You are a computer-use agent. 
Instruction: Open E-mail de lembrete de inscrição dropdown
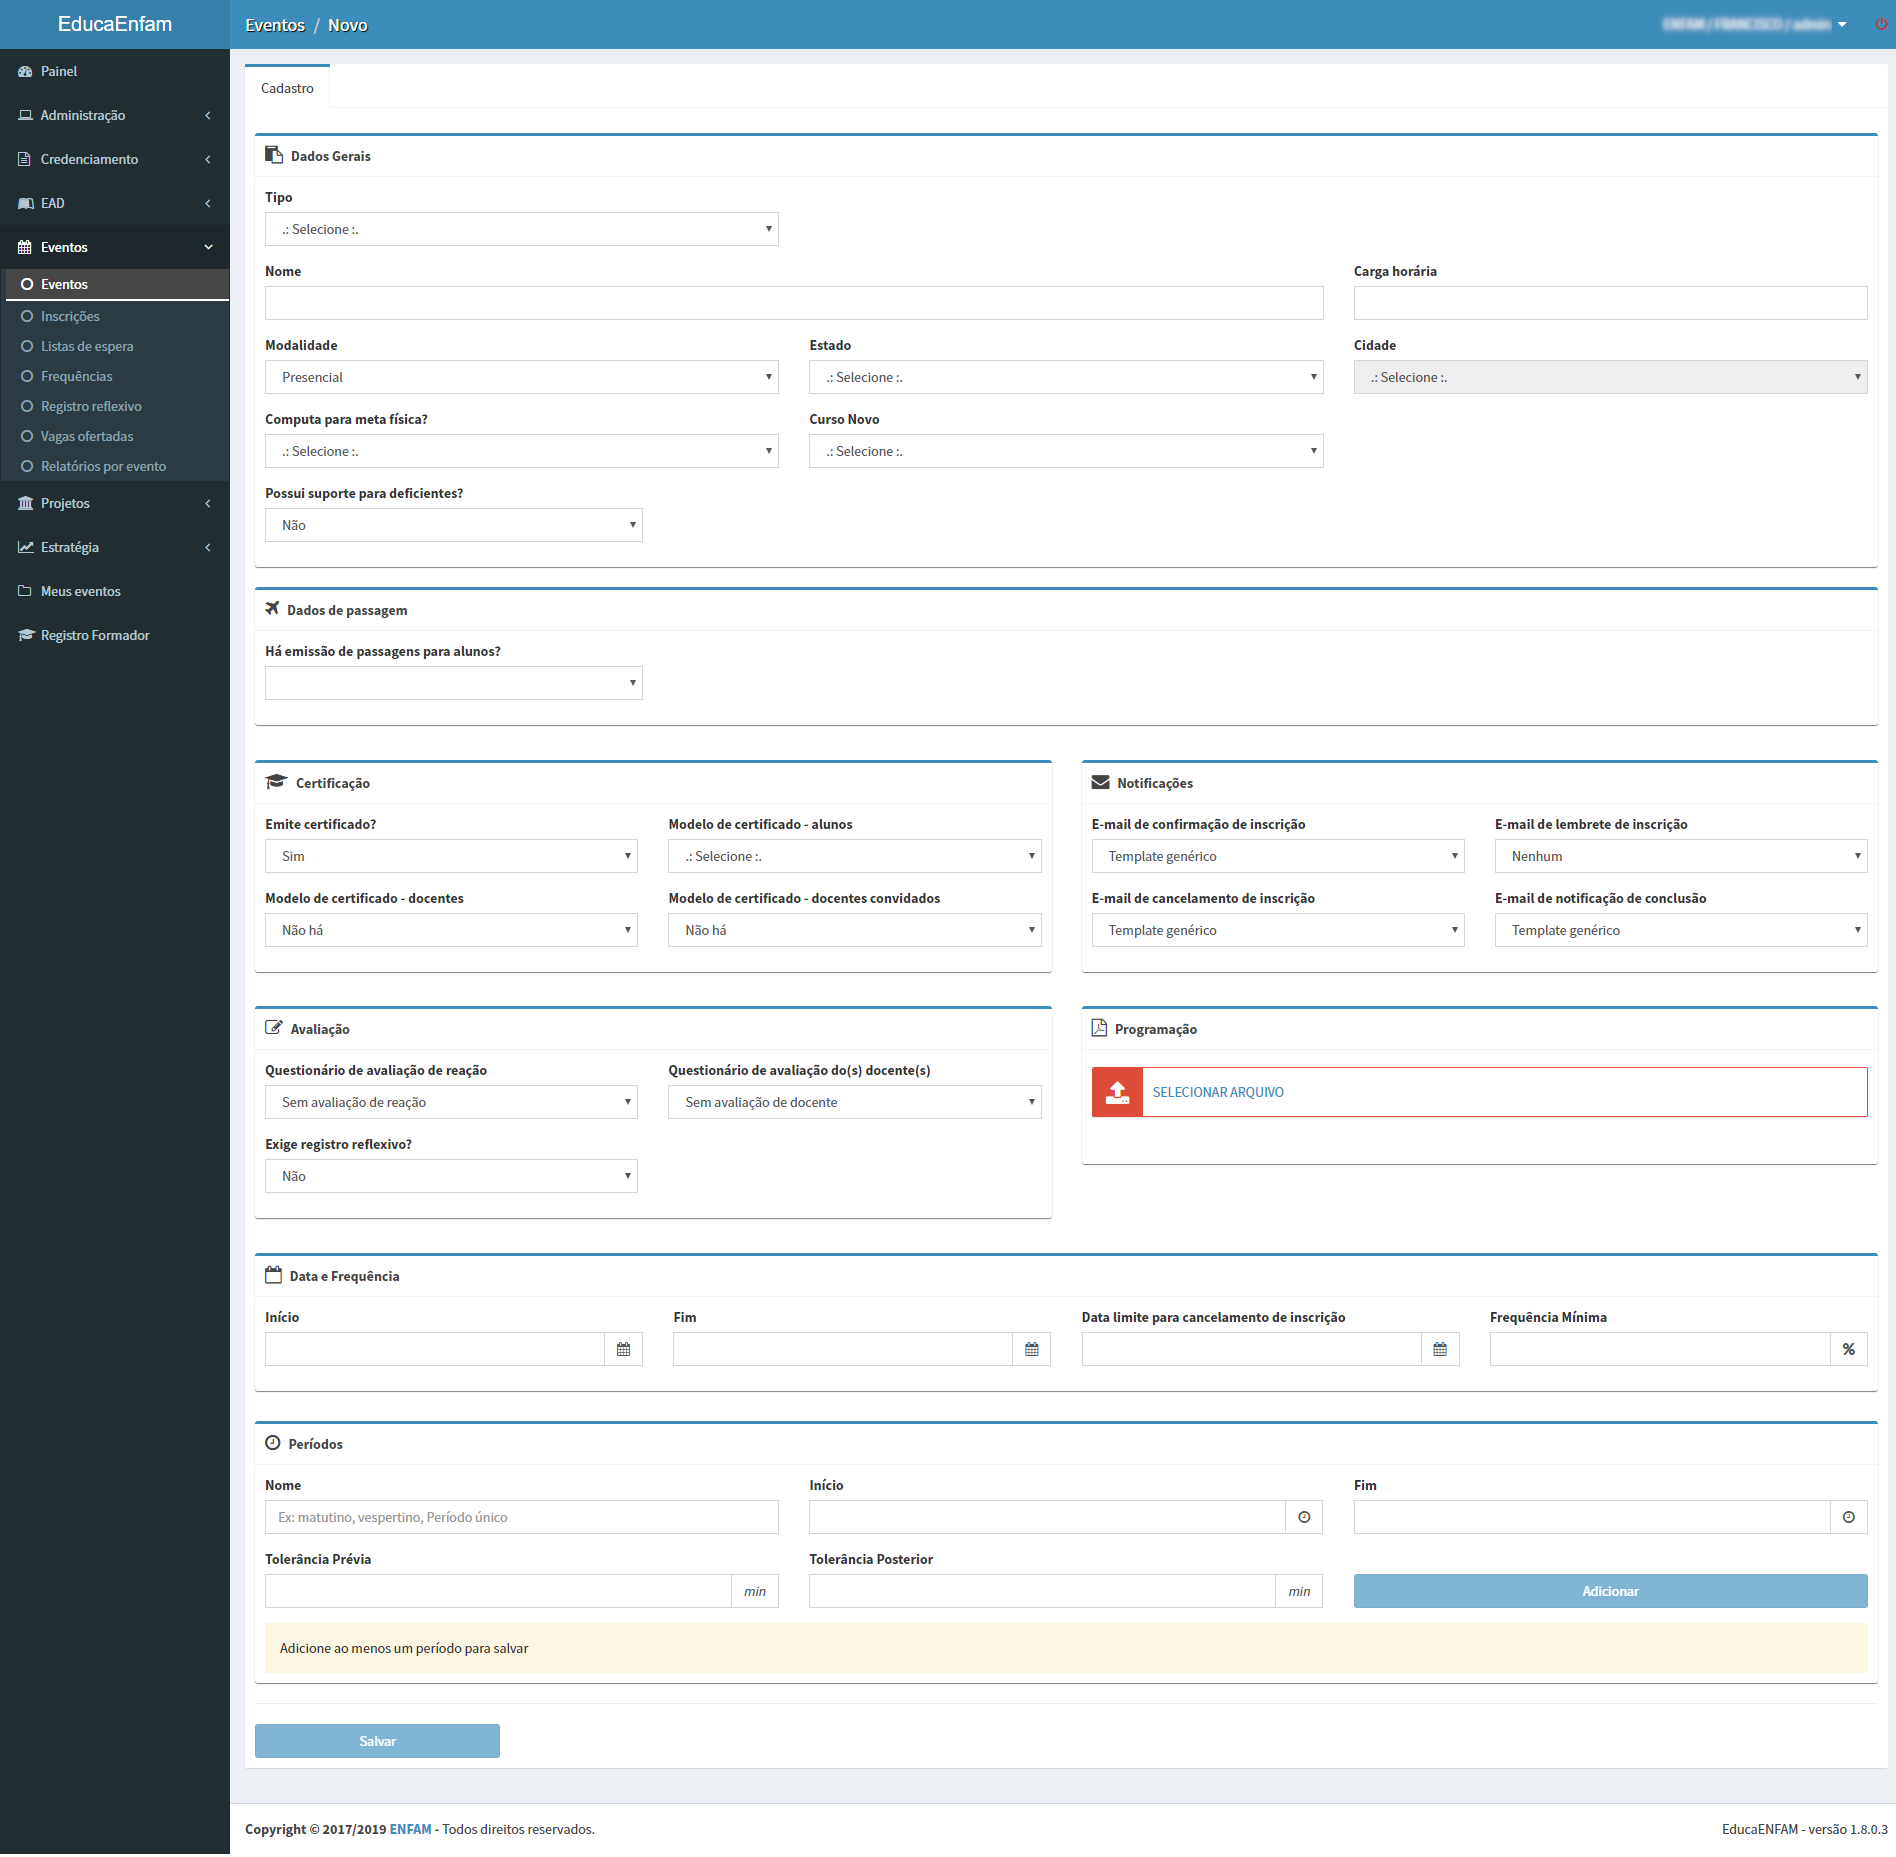pos(1681,856)
